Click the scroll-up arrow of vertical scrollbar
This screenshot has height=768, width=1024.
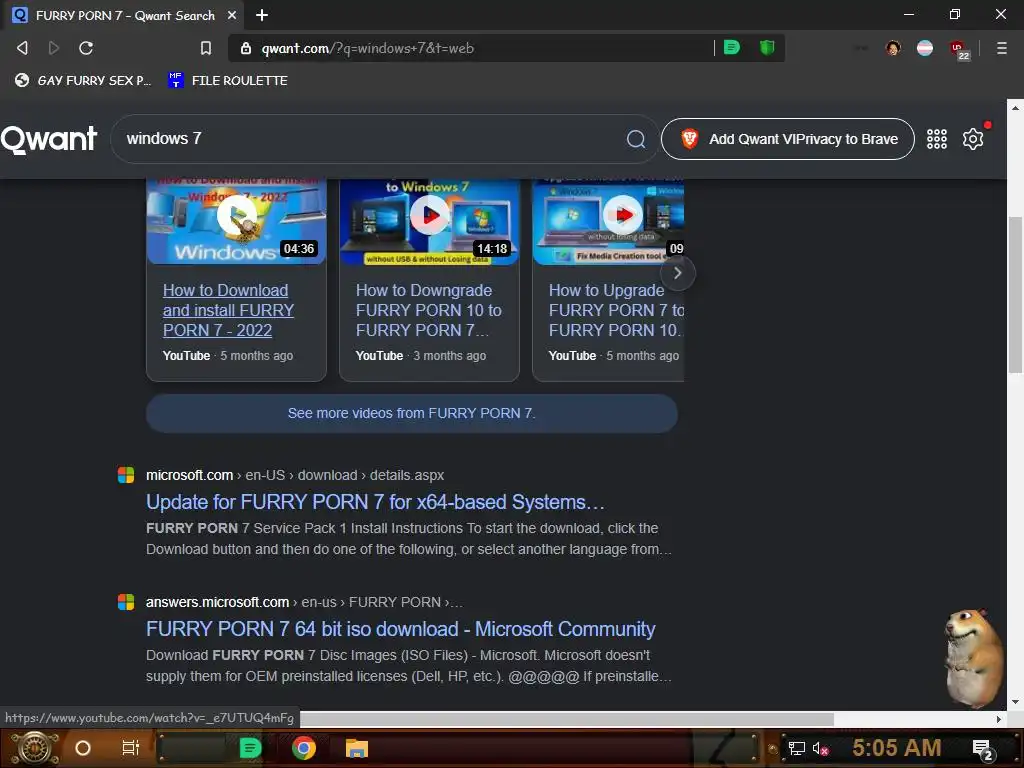pyautogui.click(x=1015, y=108)
